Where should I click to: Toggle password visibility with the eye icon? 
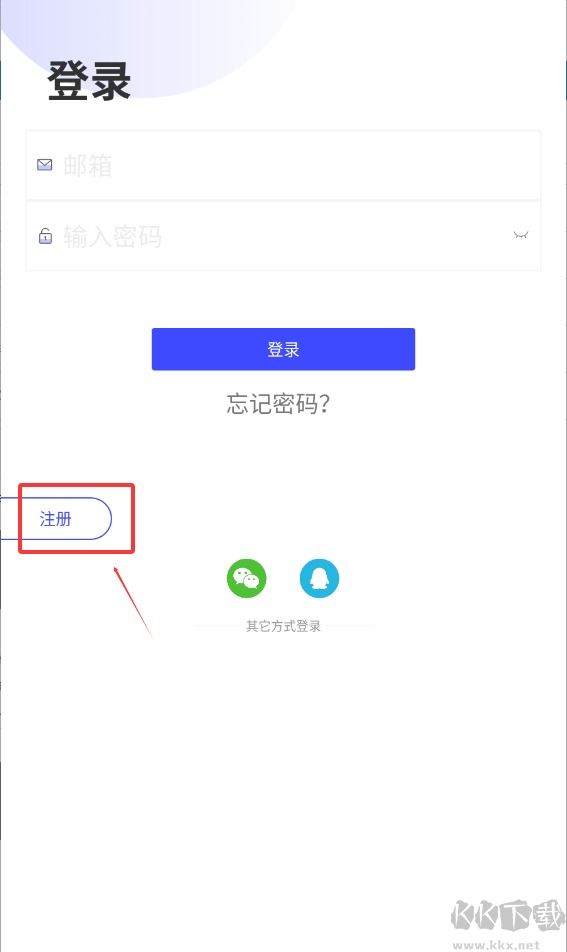(520, 235)
